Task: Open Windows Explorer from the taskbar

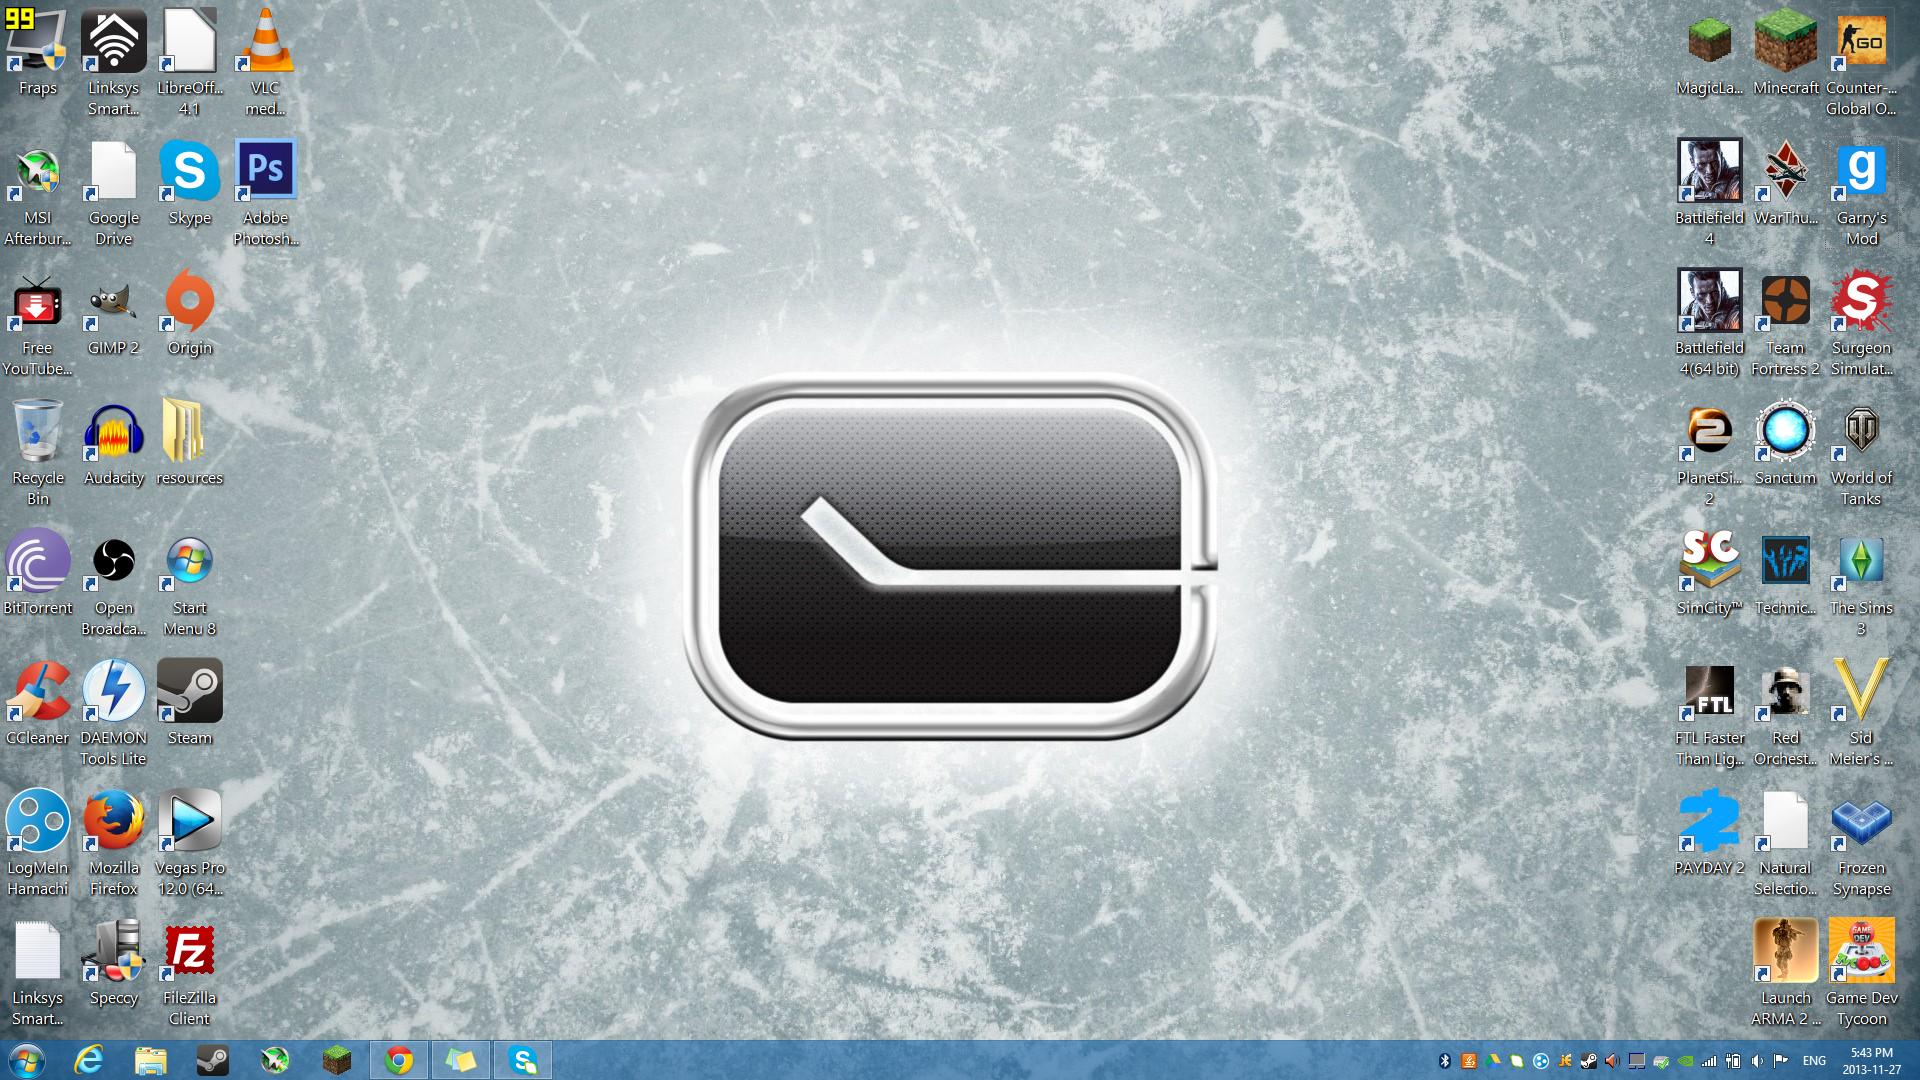Action: pyautogui.click(x=150, y=1060)
